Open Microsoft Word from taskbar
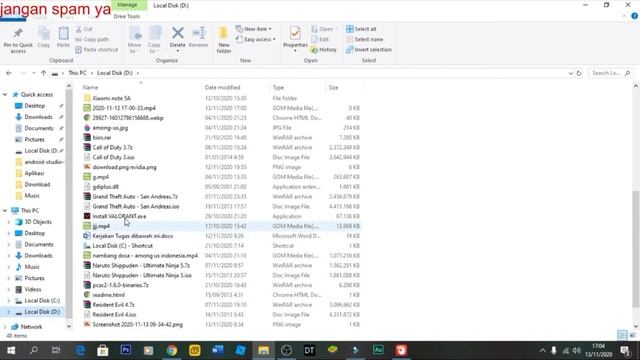Viewport: 640px width, 360px height. 218,350
